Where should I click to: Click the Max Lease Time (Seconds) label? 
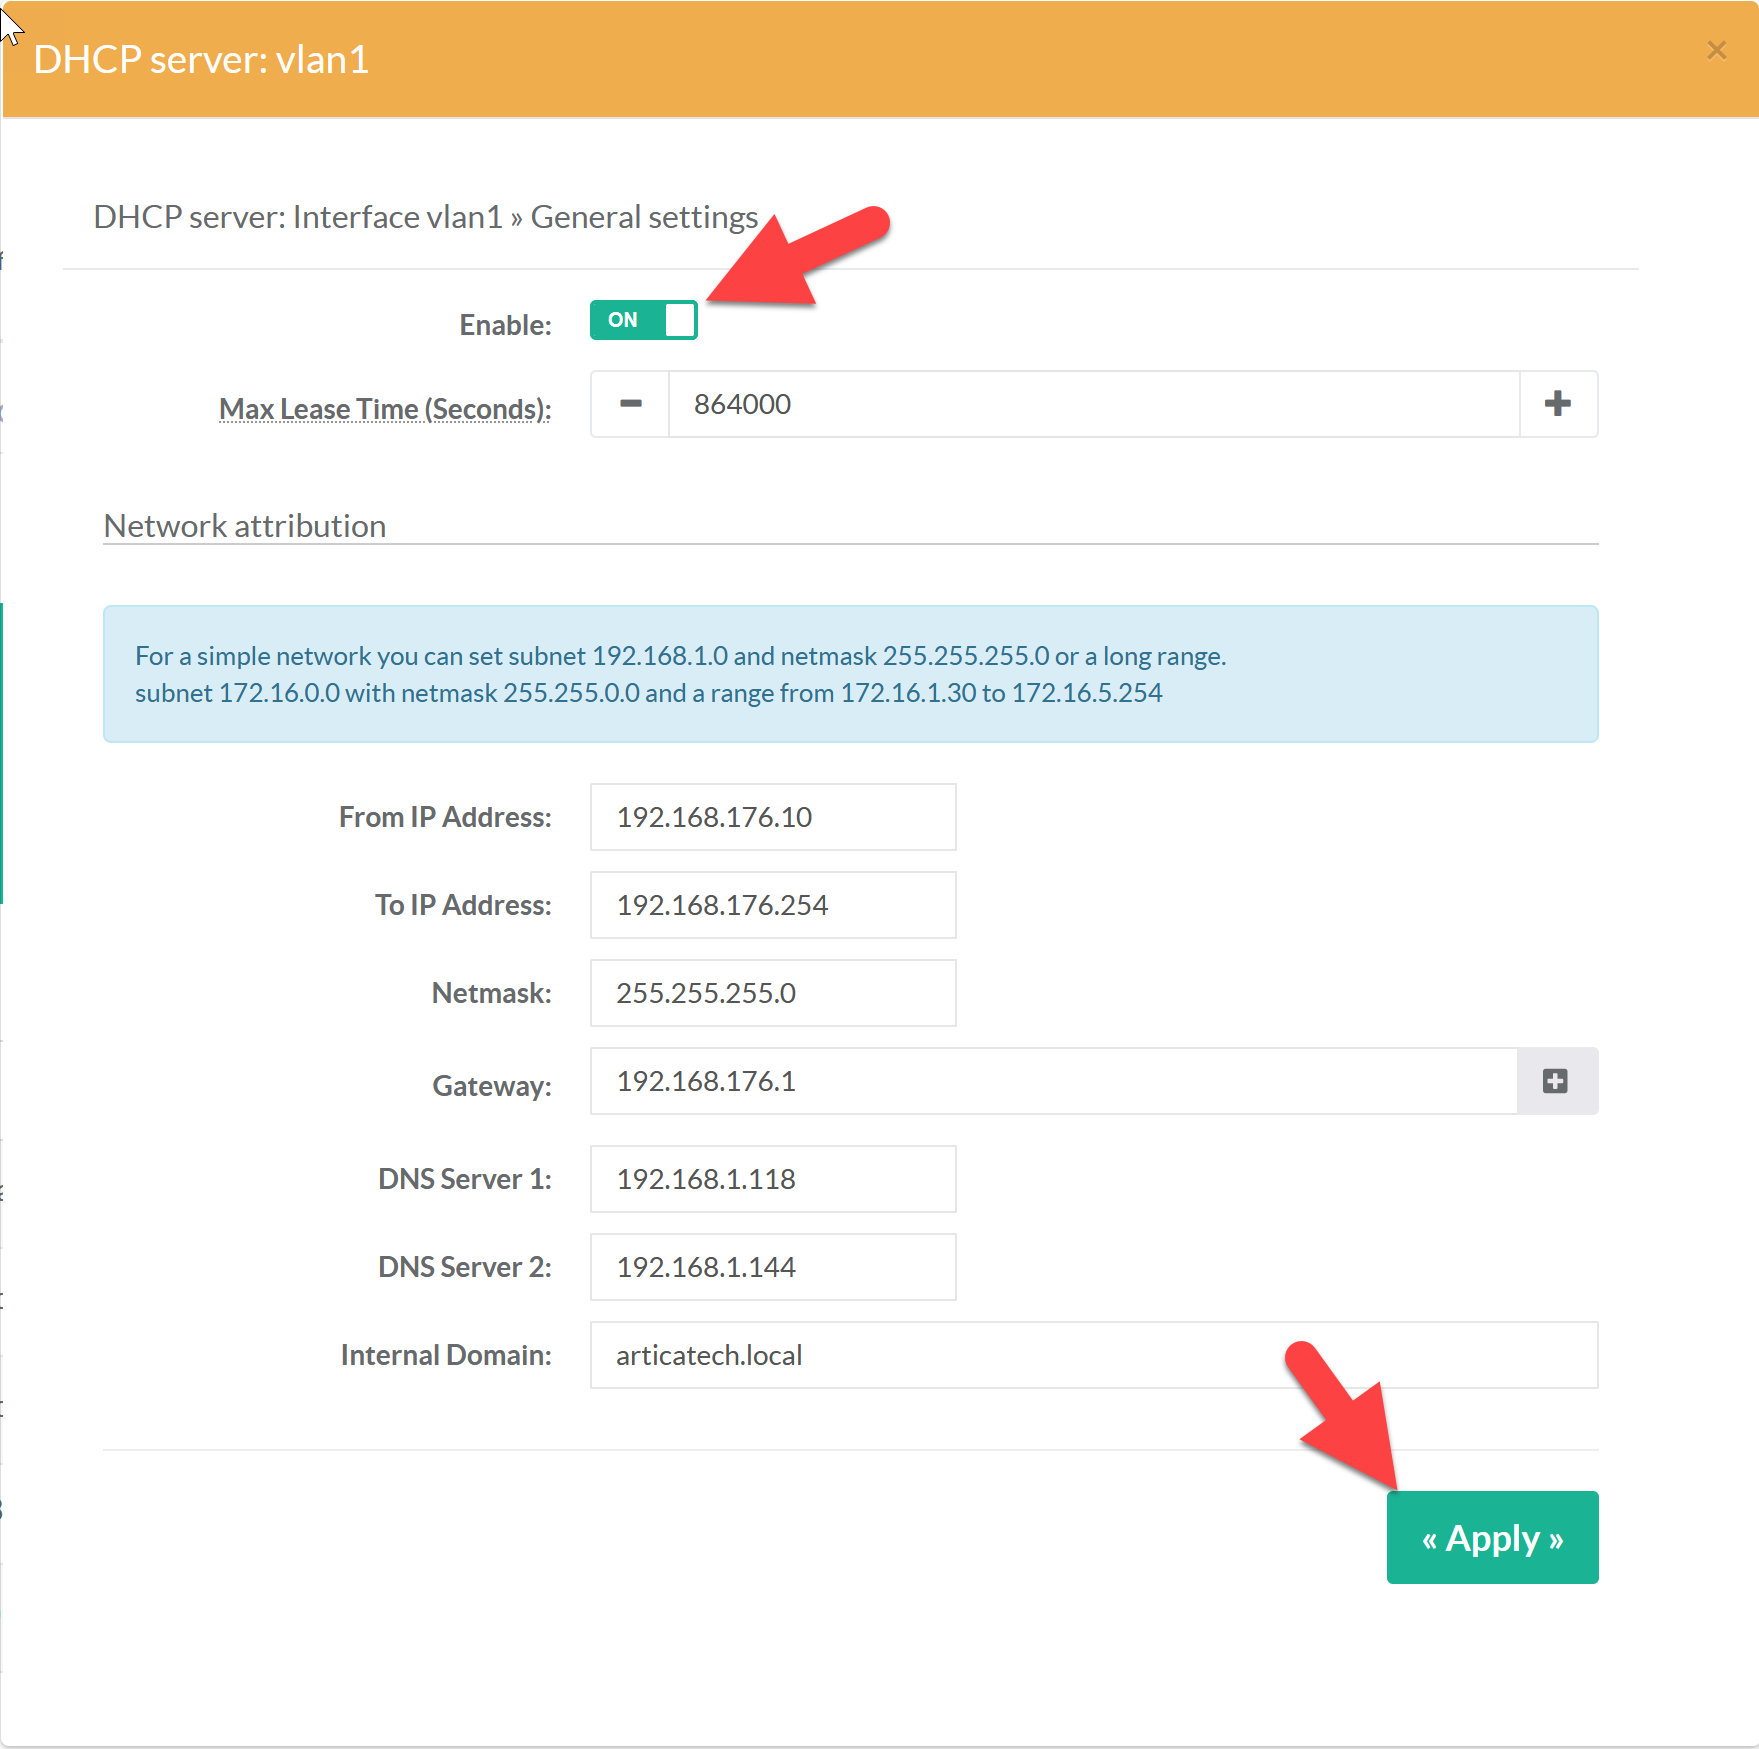[x=385, y=409]
